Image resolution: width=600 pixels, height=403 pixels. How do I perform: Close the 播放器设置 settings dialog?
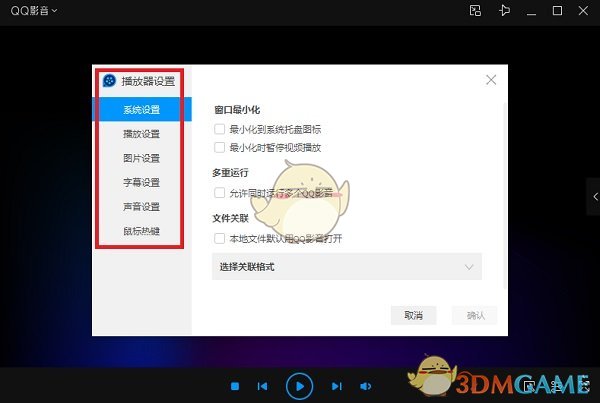point(491,80)
